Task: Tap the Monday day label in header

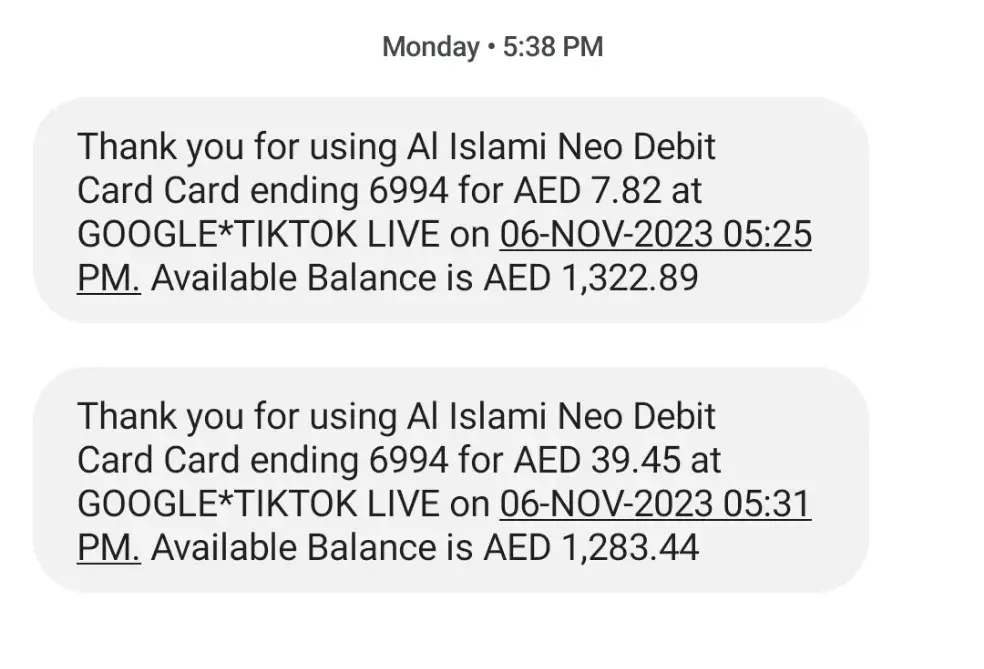Action: point(430,47)
